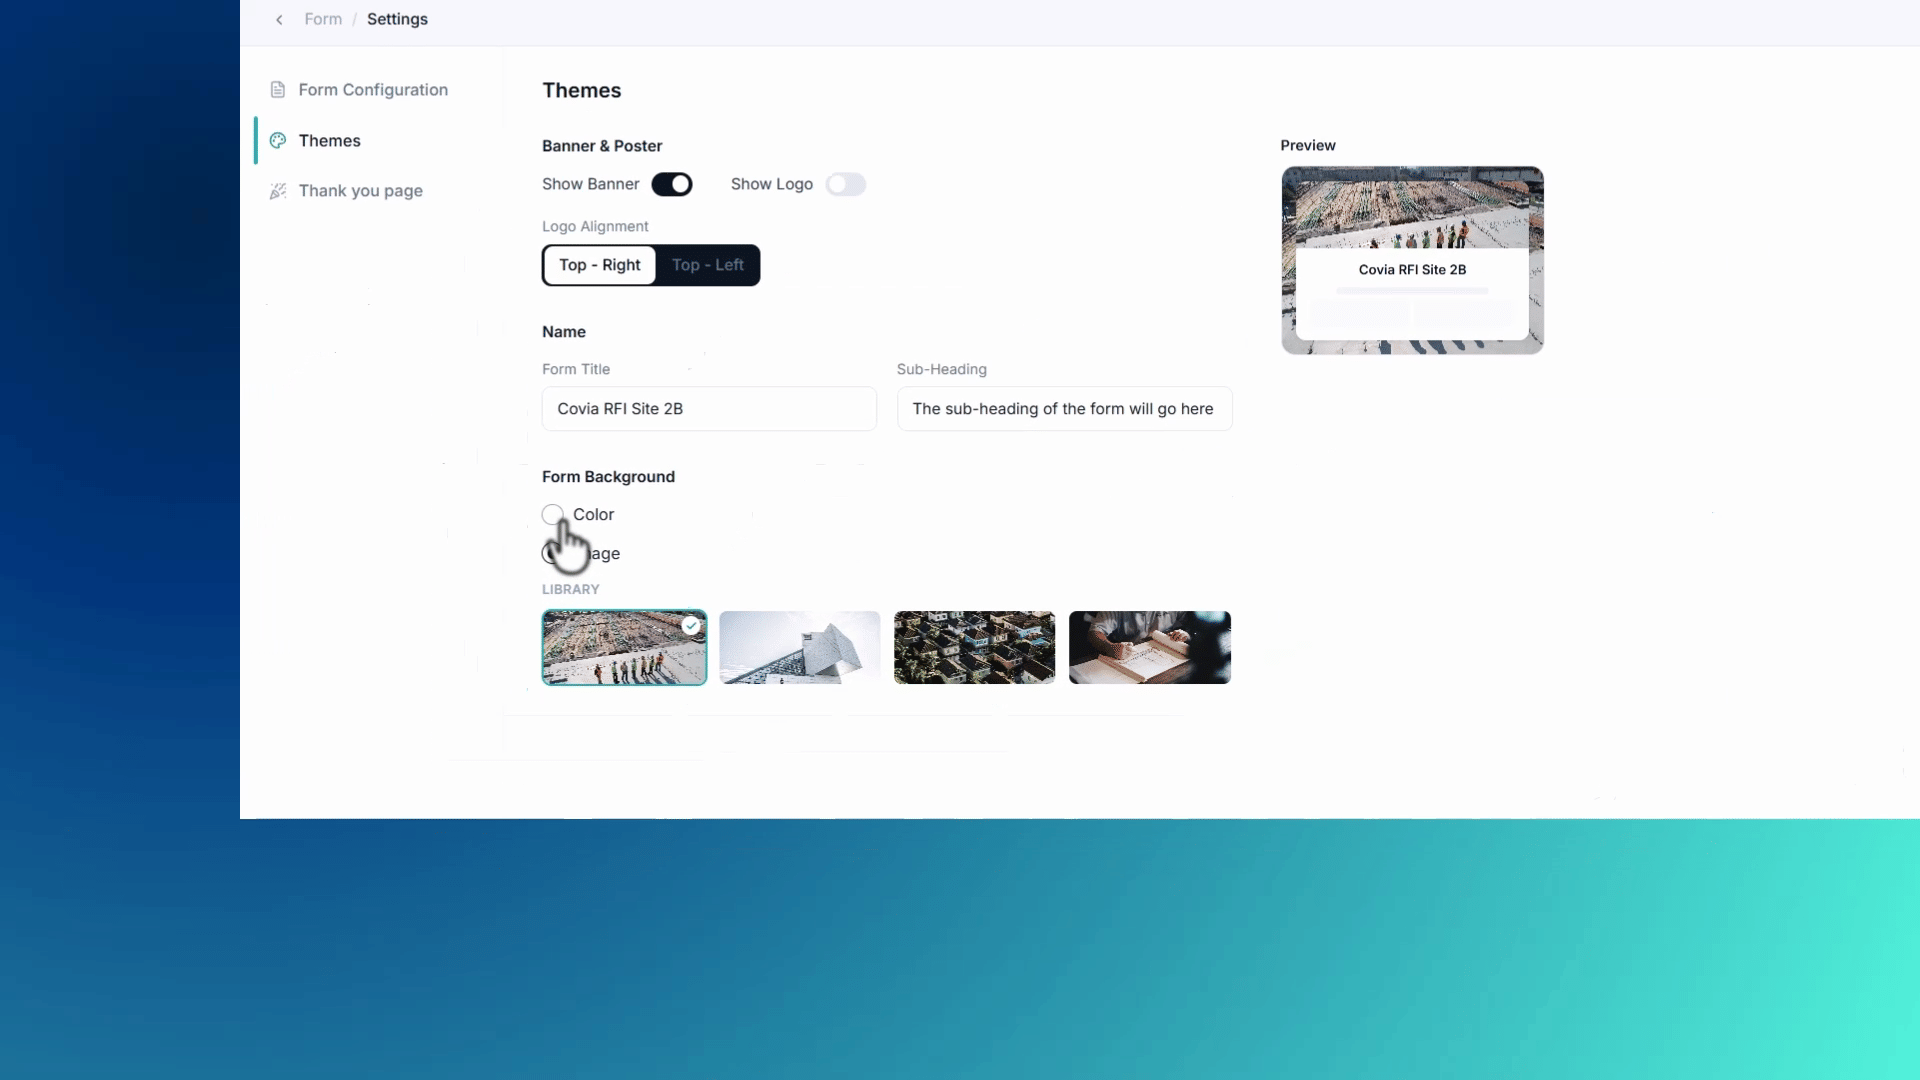Select the Color background radio button
Screen dimensions: 1920x1080
553,515
